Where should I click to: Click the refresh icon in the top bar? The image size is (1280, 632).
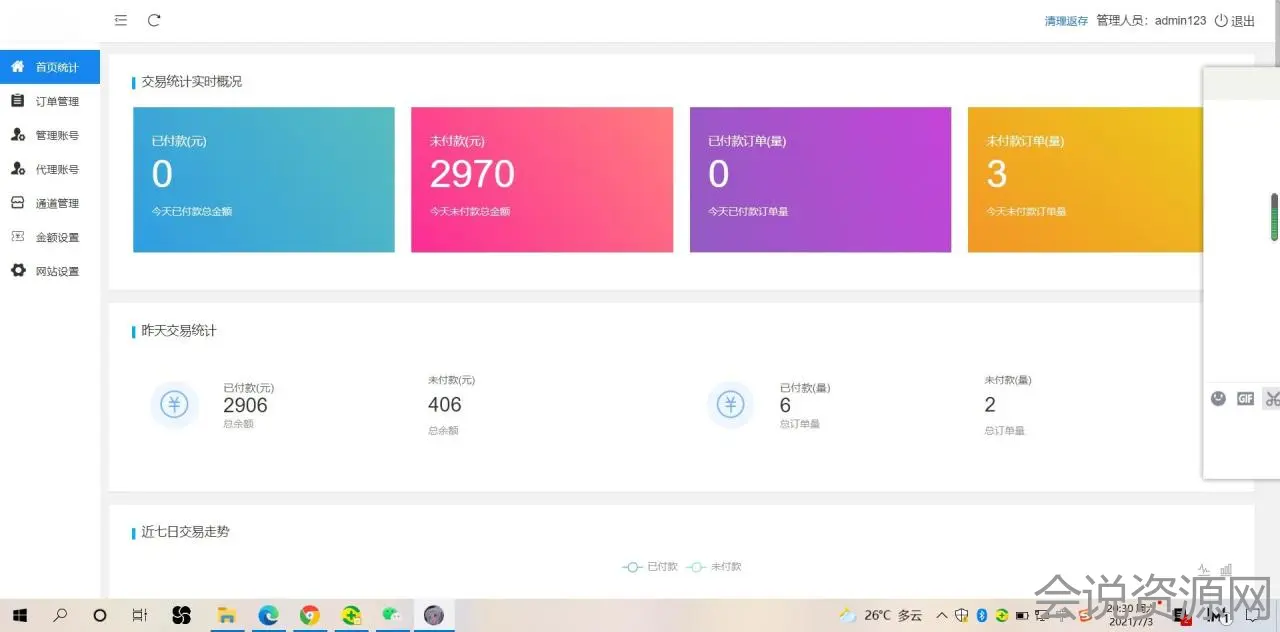tap(154, 20)
